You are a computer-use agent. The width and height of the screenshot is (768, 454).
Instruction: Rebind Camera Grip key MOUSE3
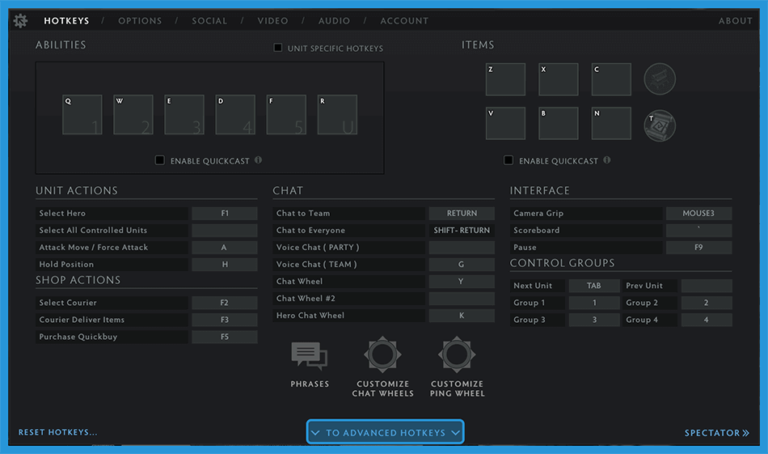pyautogui.click(x=699, y=213)
